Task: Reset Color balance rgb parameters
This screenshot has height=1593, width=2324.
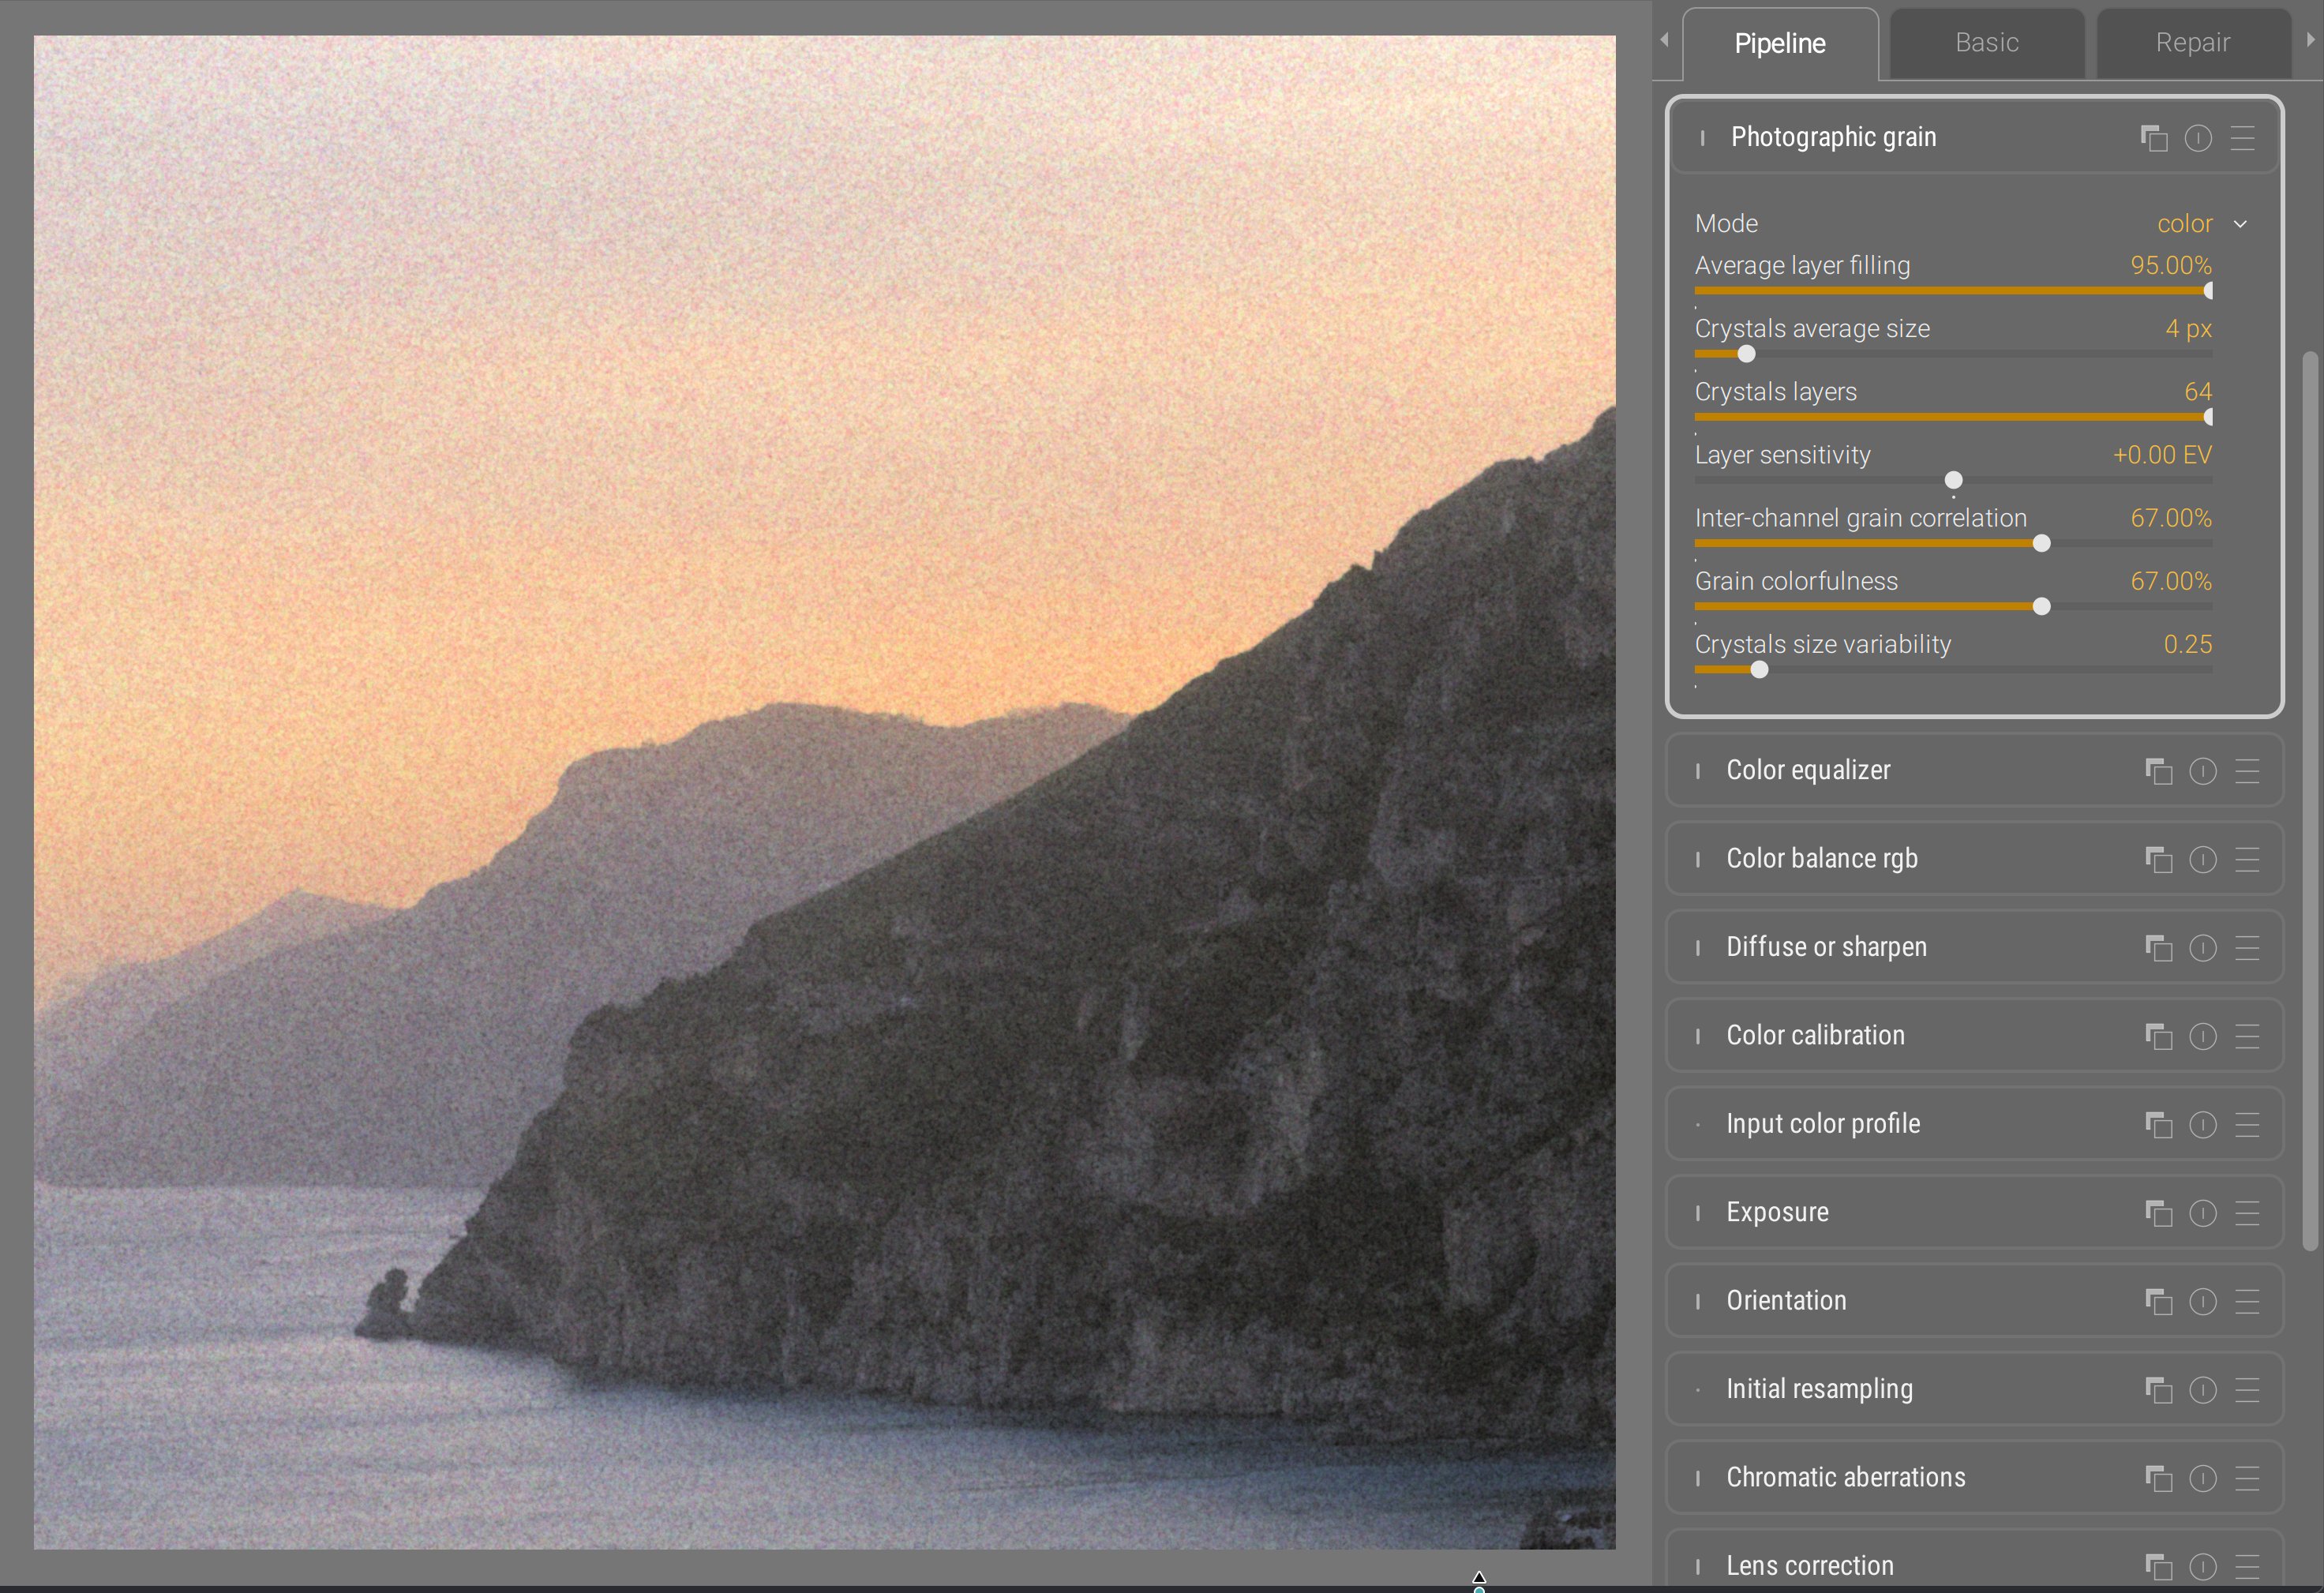Action: [2202, 860]
